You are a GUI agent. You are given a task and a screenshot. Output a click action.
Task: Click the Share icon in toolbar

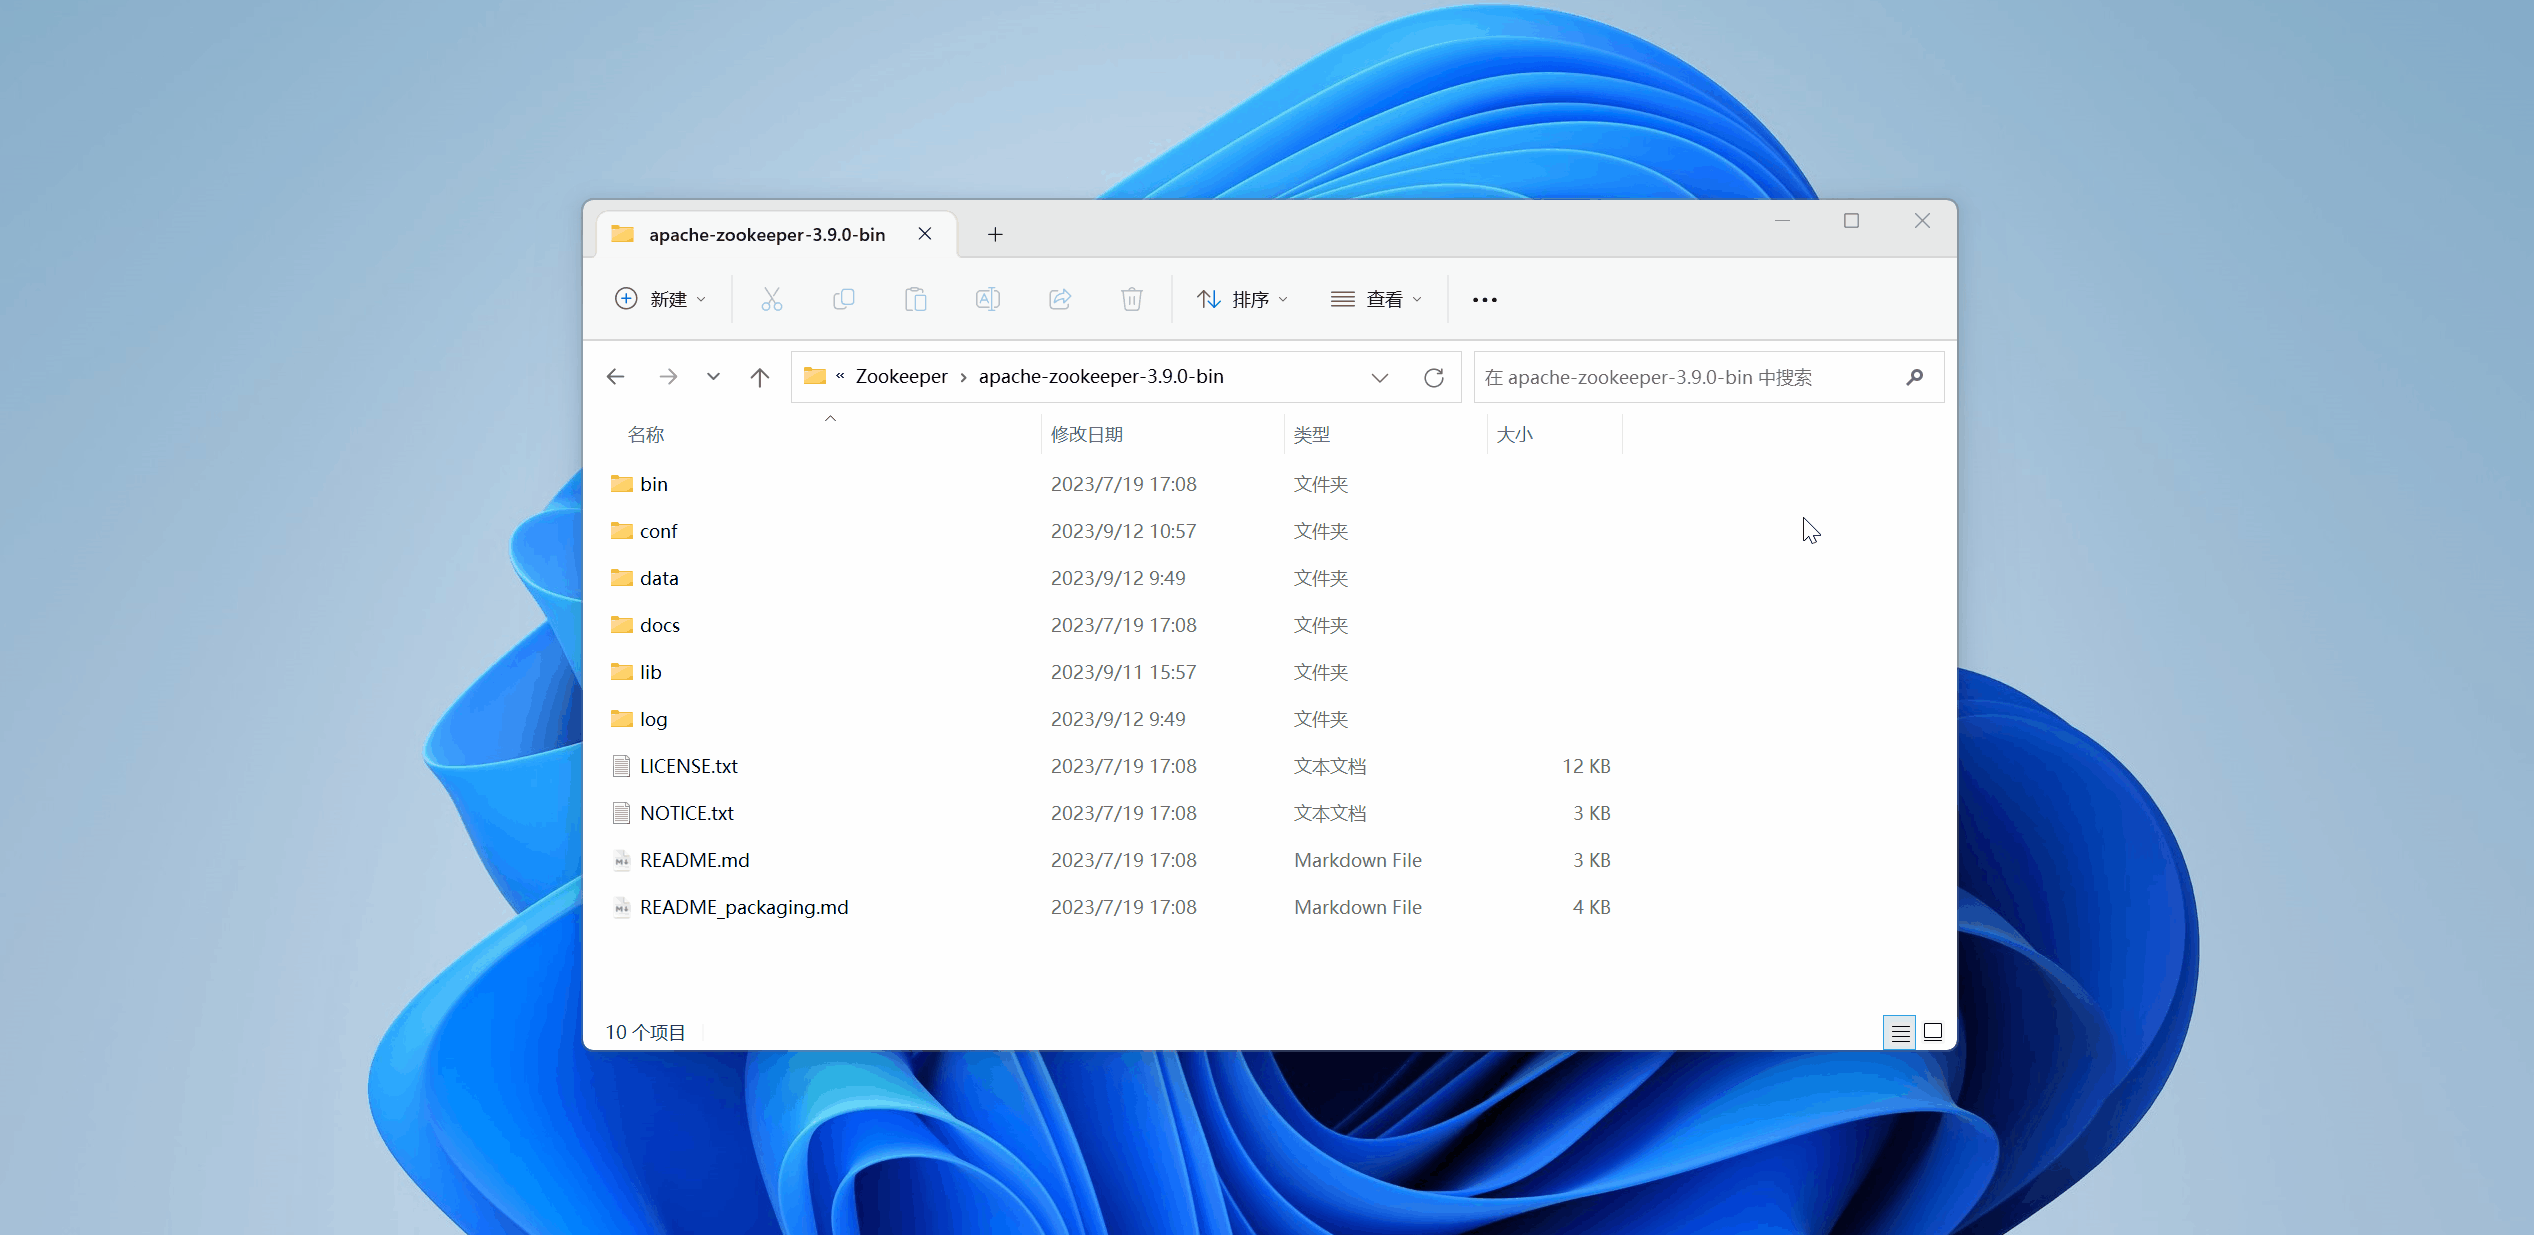(x=1059, y=299)
